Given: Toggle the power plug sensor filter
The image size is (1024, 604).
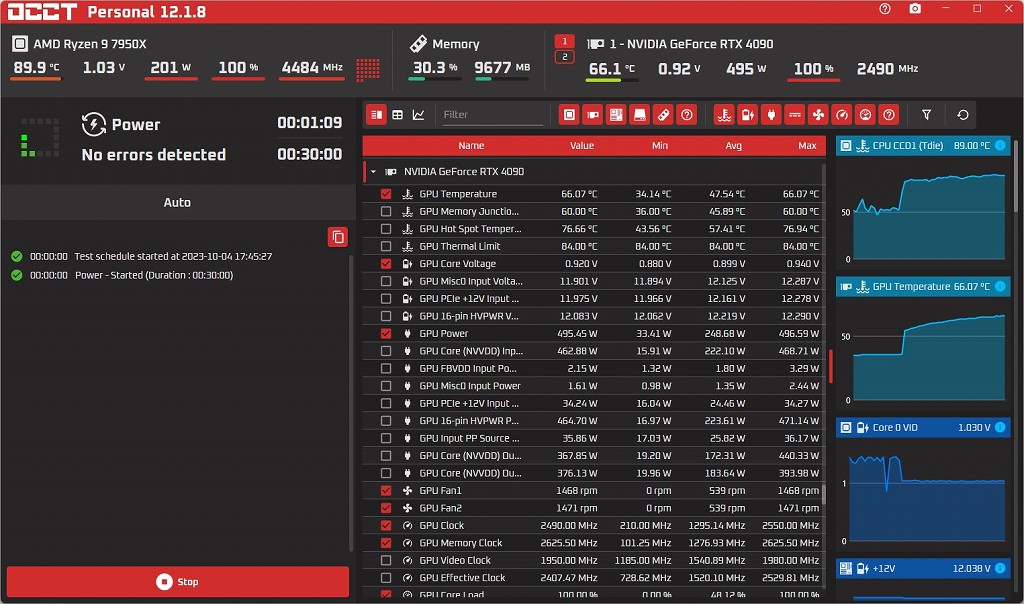Looking at the screenshot, I should pyautogui.click(x=771, y=115).
